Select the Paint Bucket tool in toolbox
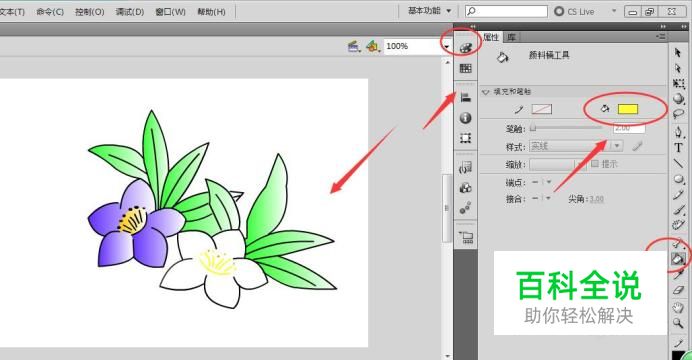 677,259
